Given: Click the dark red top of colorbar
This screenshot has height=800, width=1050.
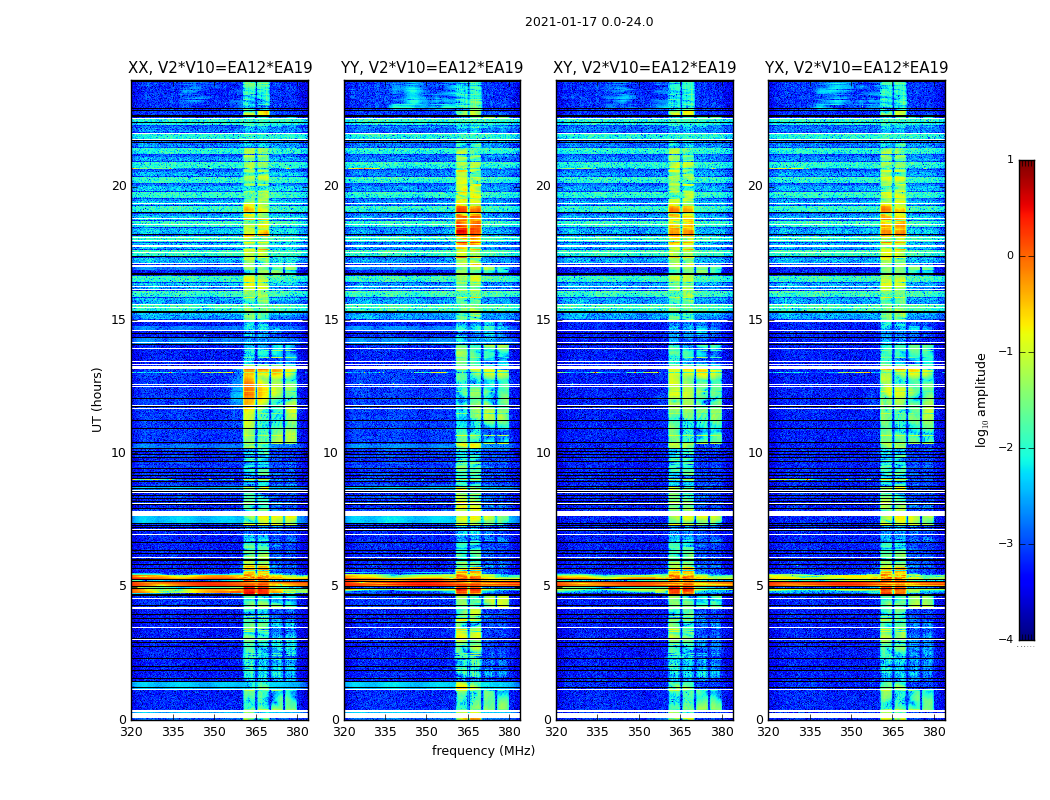Looking at the screenshot, I should point(1026,165).
